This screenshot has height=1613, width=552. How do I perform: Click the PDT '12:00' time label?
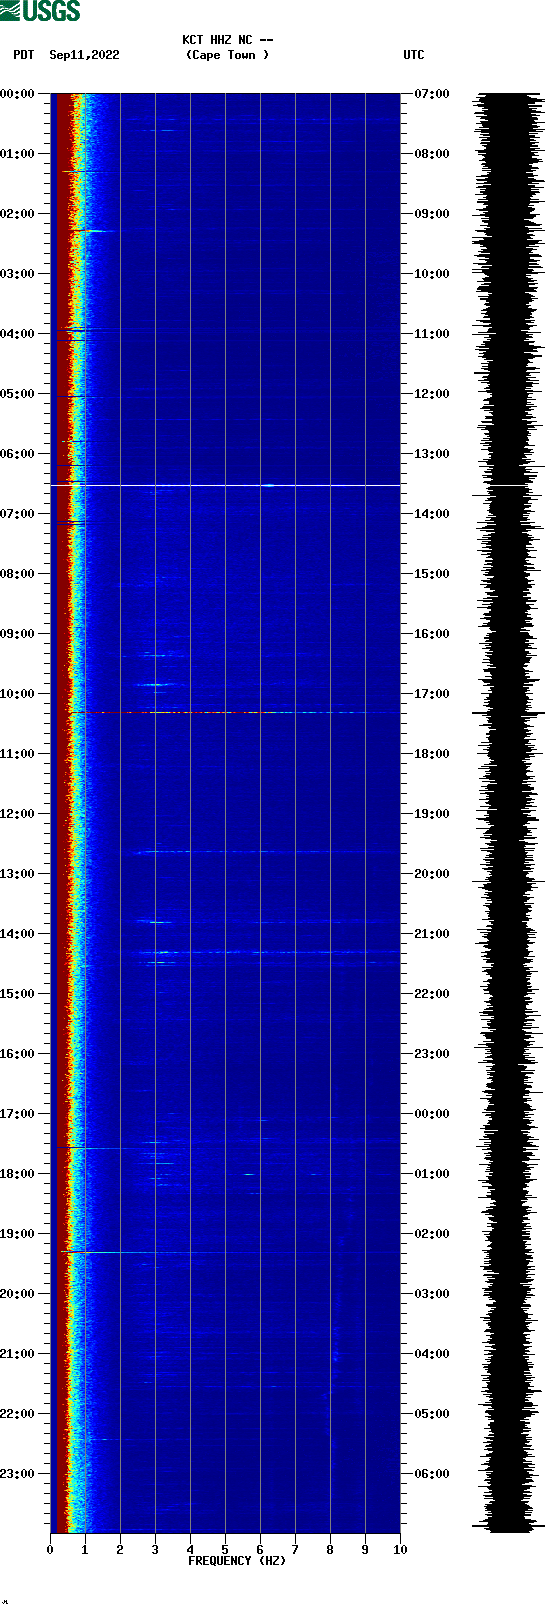coord(18,814)
